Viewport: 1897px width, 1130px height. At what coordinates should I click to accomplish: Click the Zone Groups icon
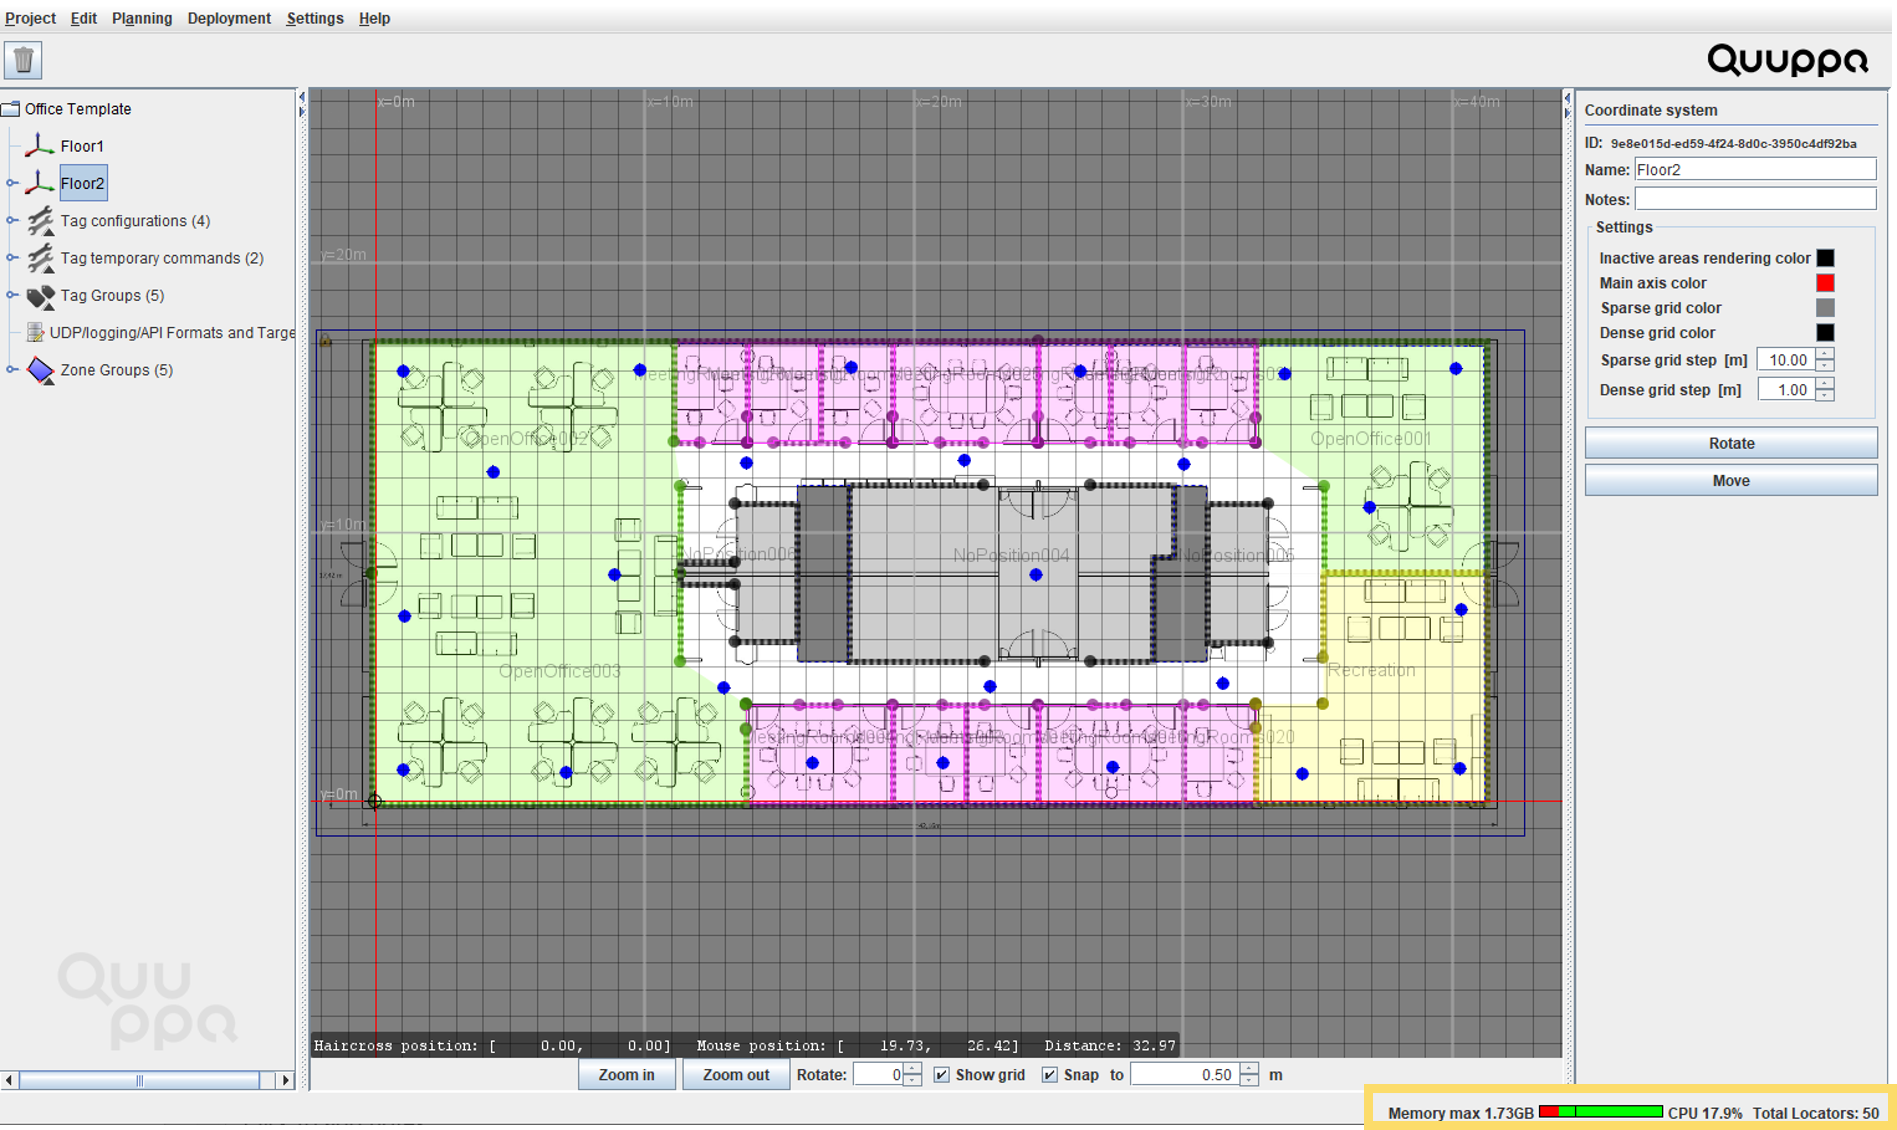click(x=40, y=370)
